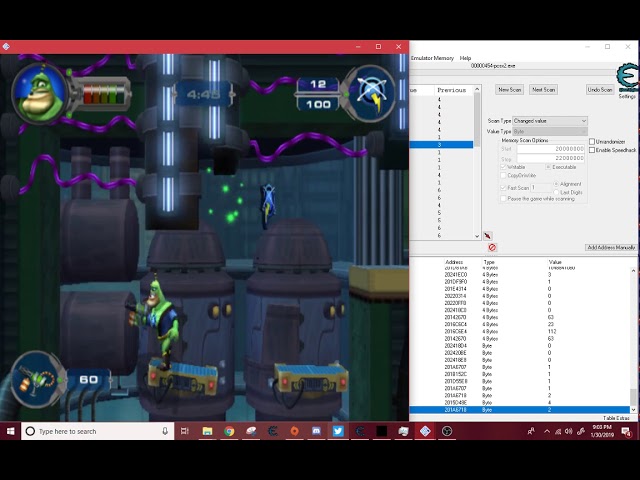This screenshot has width=640, height=480.
Task: Select address row 20241EC0
Action: click(519, 275)
